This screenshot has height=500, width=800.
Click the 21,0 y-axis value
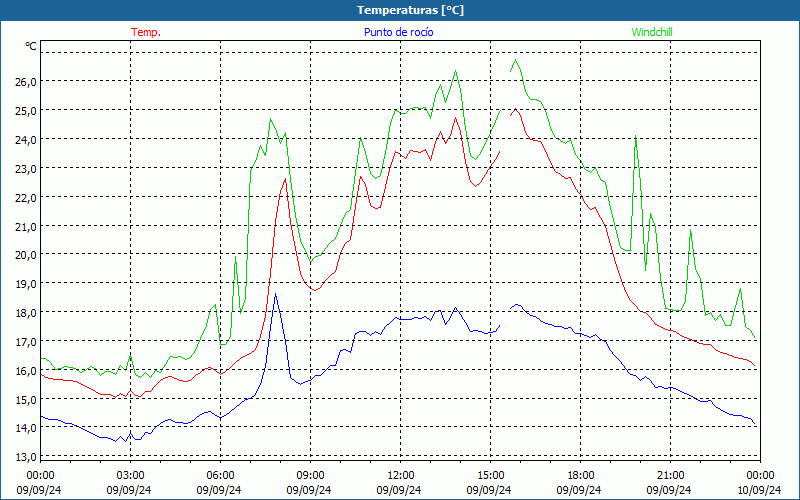[x=24, y=226]
